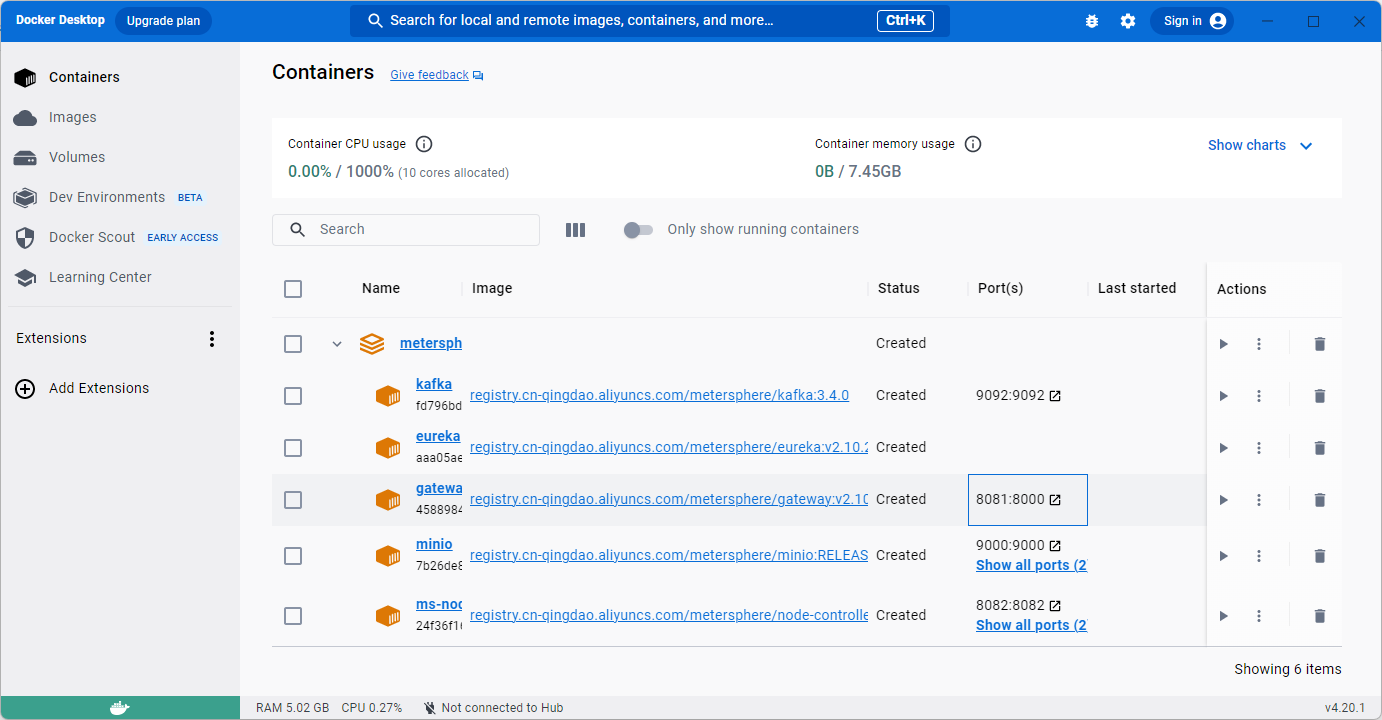1382x720 pixels.
Task: Open Dev Environments in sidebar
Action: tap(106, 197)
